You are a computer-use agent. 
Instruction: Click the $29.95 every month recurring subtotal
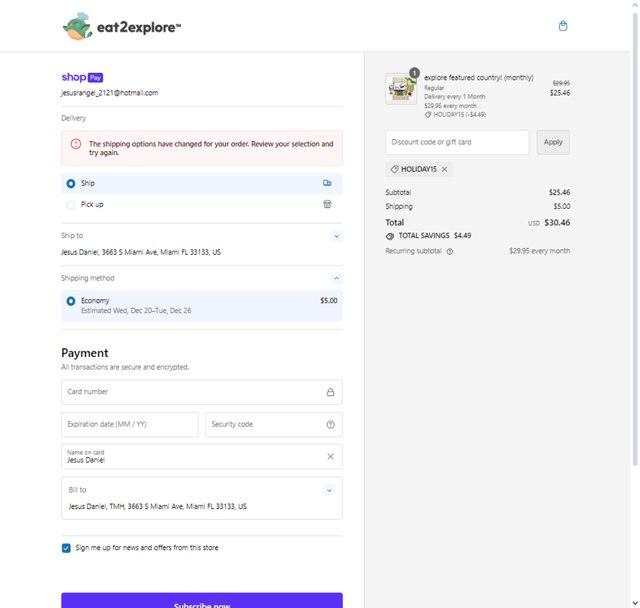click(539, 251)
